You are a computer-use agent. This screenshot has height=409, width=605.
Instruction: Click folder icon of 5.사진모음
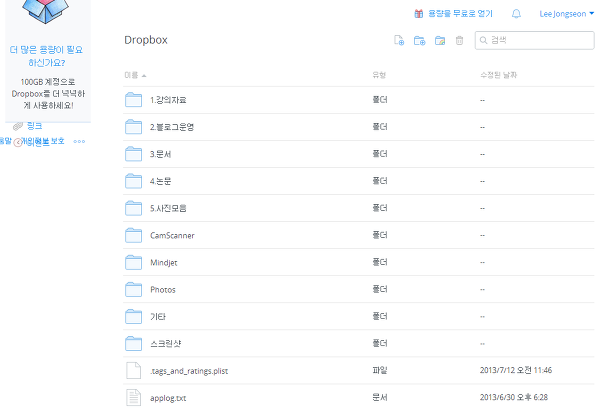coord(134,208)
